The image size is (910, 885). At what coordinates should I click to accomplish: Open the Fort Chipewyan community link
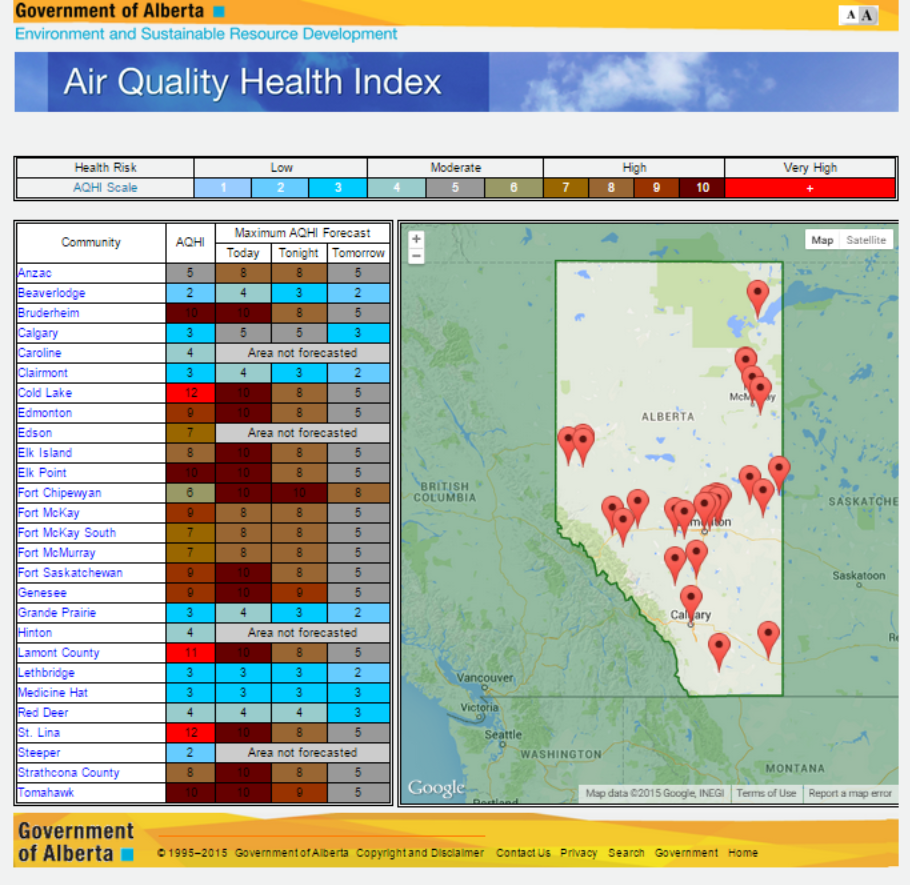tap(59, 493)
